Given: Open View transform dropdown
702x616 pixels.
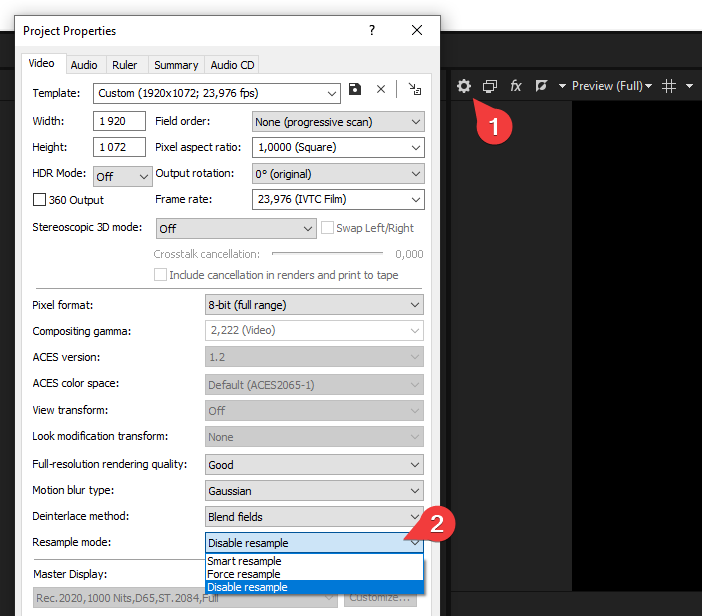Looking at the screenshot, I should 314,411.
